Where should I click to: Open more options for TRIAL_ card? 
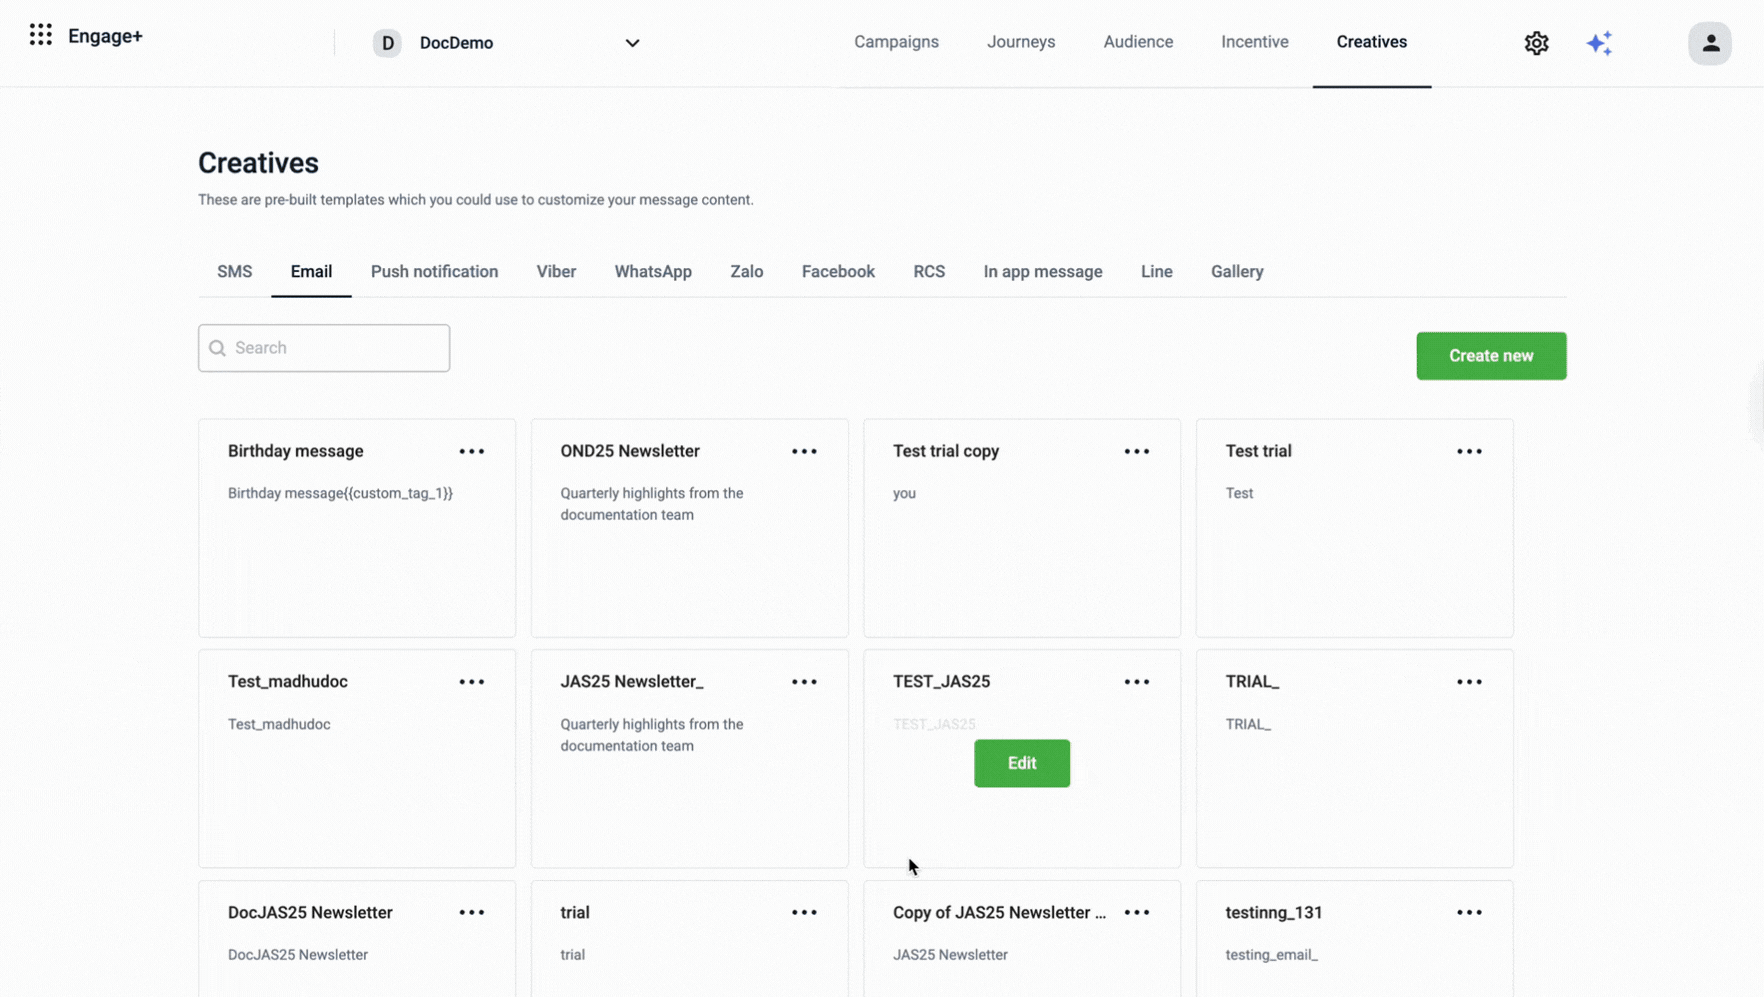pos(1469,682)
